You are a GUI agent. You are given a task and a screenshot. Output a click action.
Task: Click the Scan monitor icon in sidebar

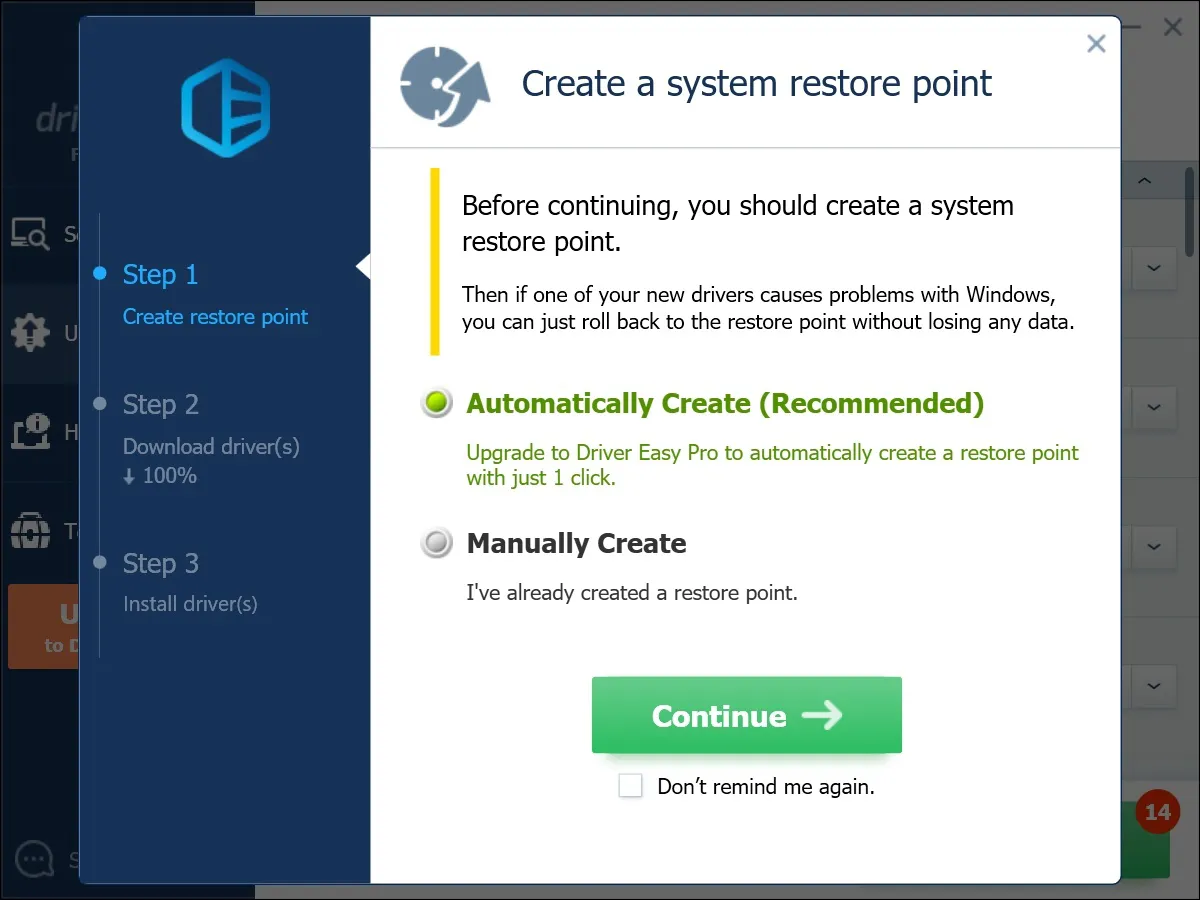click(30, 233)
